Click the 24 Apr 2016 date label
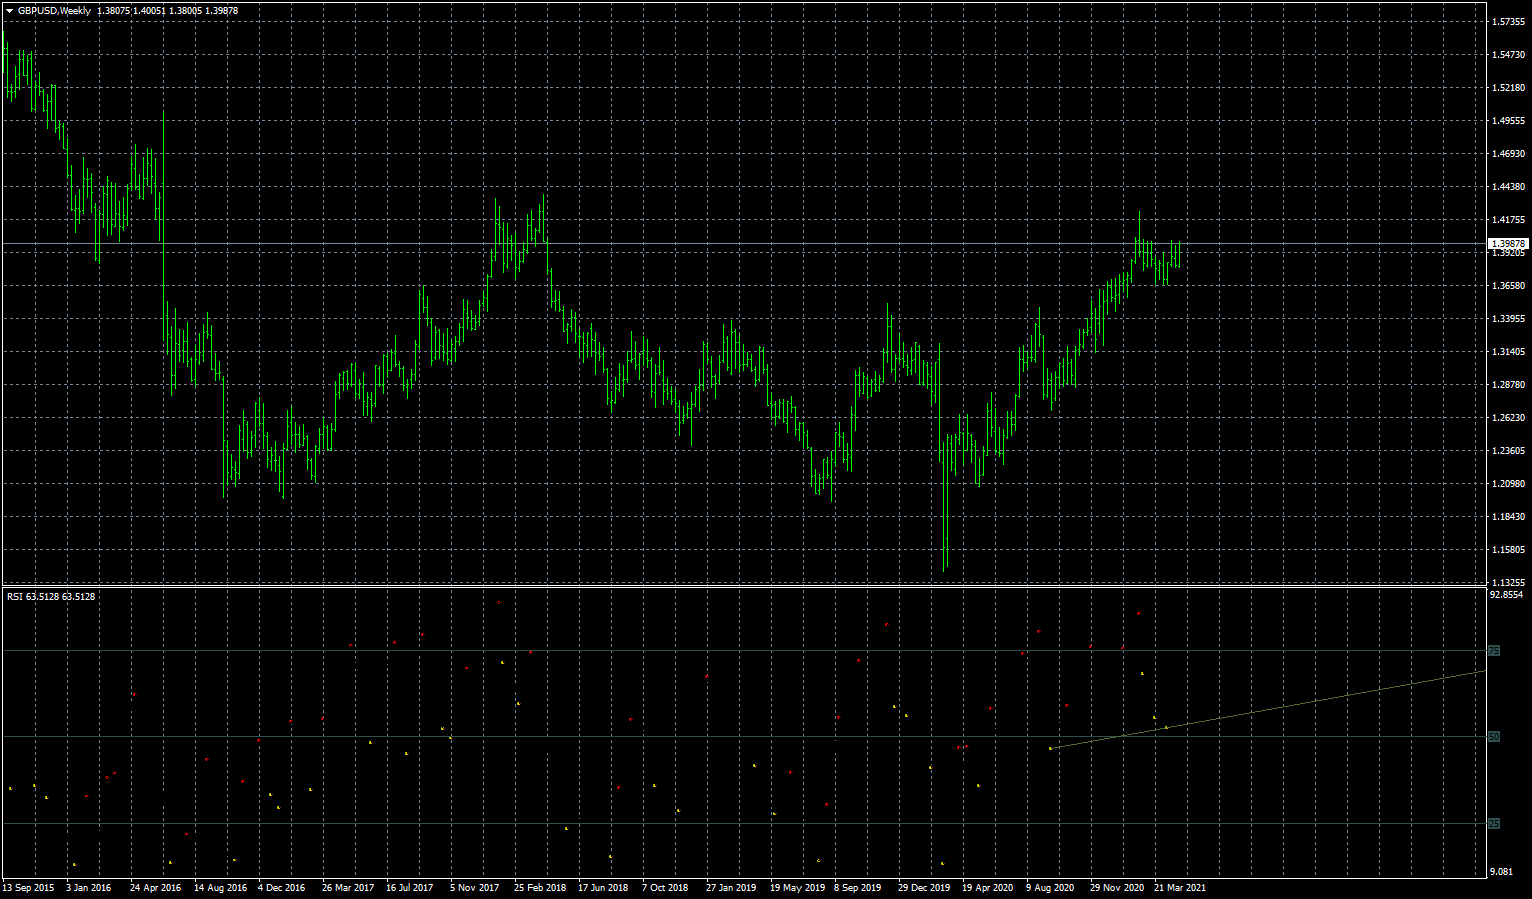Image resolution: width=1532 pixels, height=899 pixels. coord(156,887)
